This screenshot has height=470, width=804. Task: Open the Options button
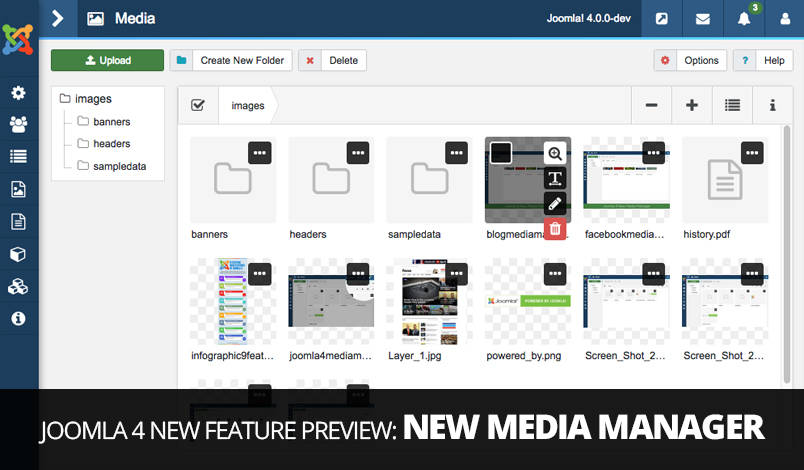690,60
